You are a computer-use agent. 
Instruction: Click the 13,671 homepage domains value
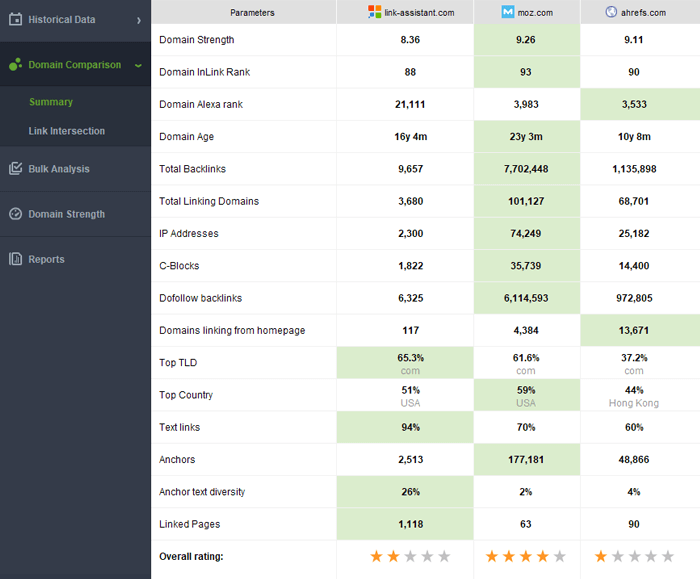(634, 330)
